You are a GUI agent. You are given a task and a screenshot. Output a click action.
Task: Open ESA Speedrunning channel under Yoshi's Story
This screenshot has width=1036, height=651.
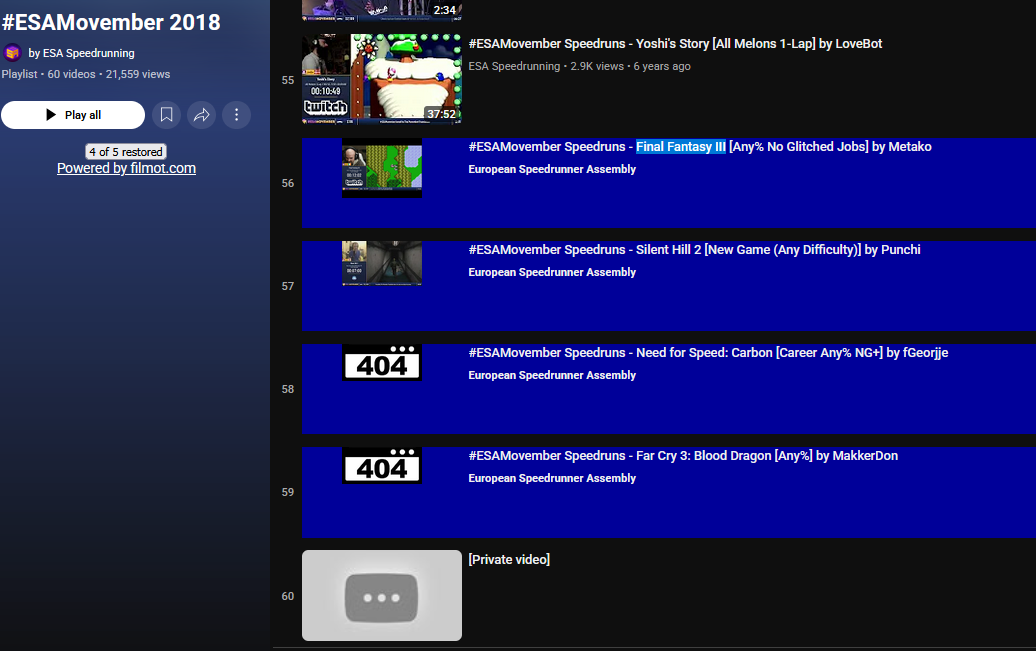tap(514, 66)
